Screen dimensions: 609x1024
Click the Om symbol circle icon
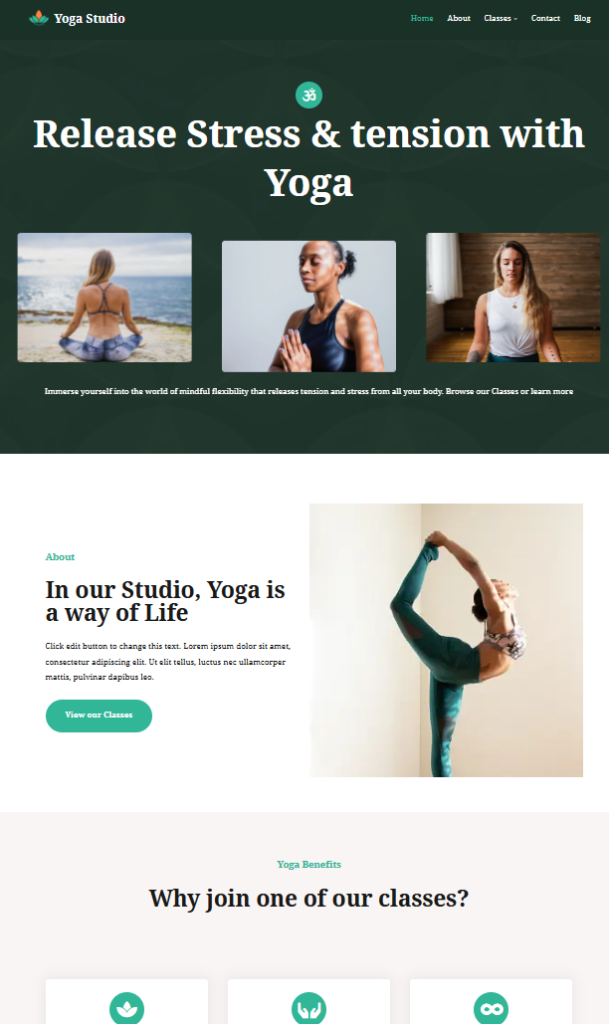click(309, 95)
